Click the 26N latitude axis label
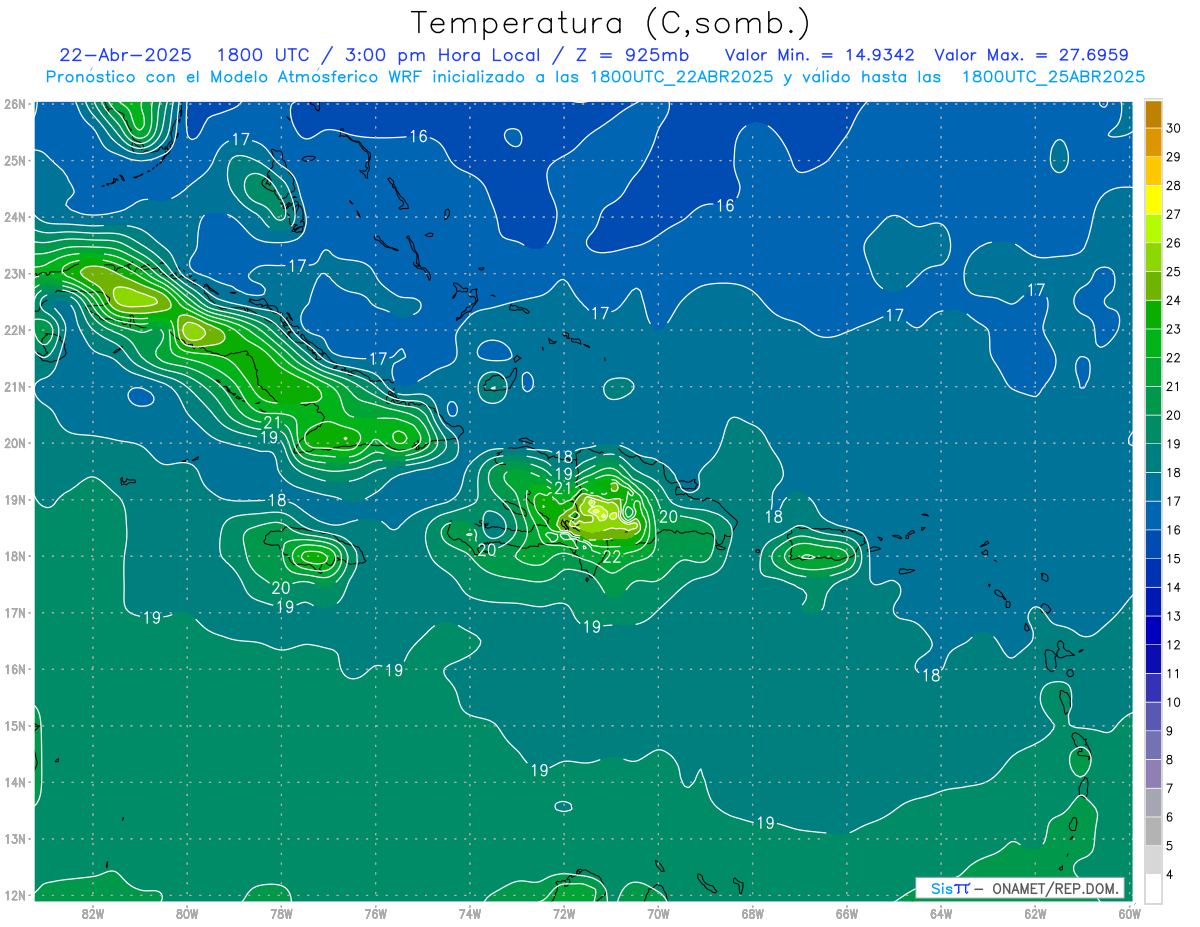1200x927 pixels. [x=15, y=104]
